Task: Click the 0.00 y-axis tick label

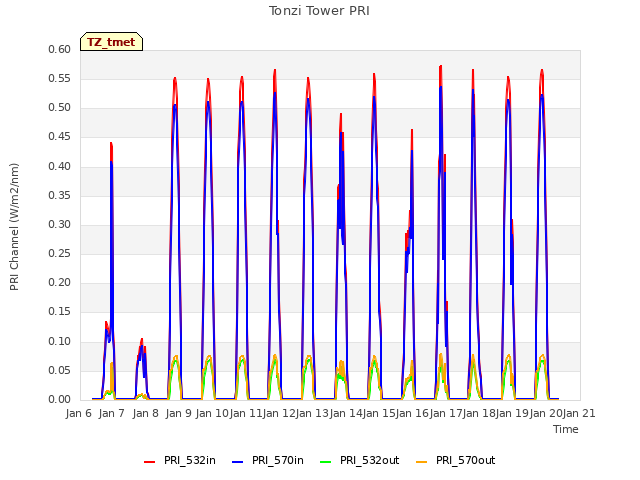Action: (x=60, y=400)
